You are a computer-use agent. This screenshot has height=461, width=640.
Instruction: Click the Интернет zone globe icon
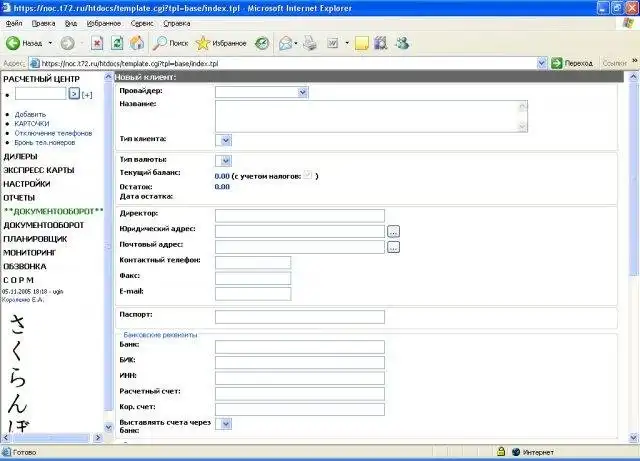(516, 452)
